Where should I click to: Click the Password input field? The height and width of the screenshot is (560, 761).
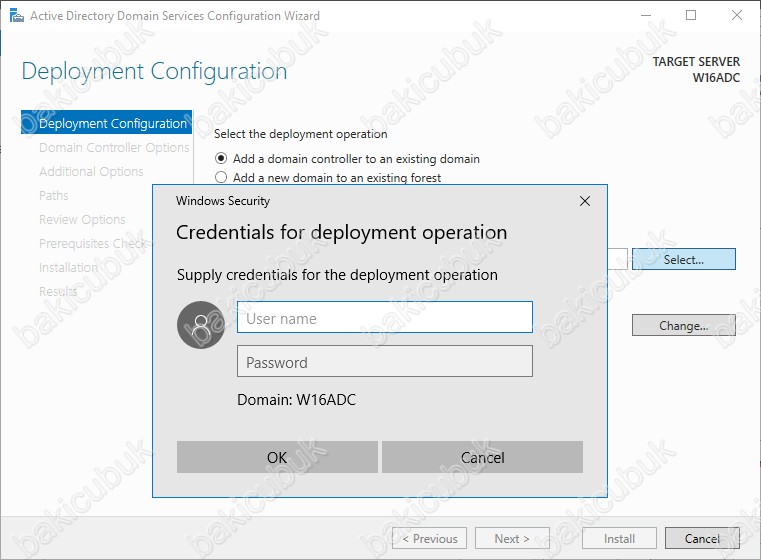pos(384,361)
